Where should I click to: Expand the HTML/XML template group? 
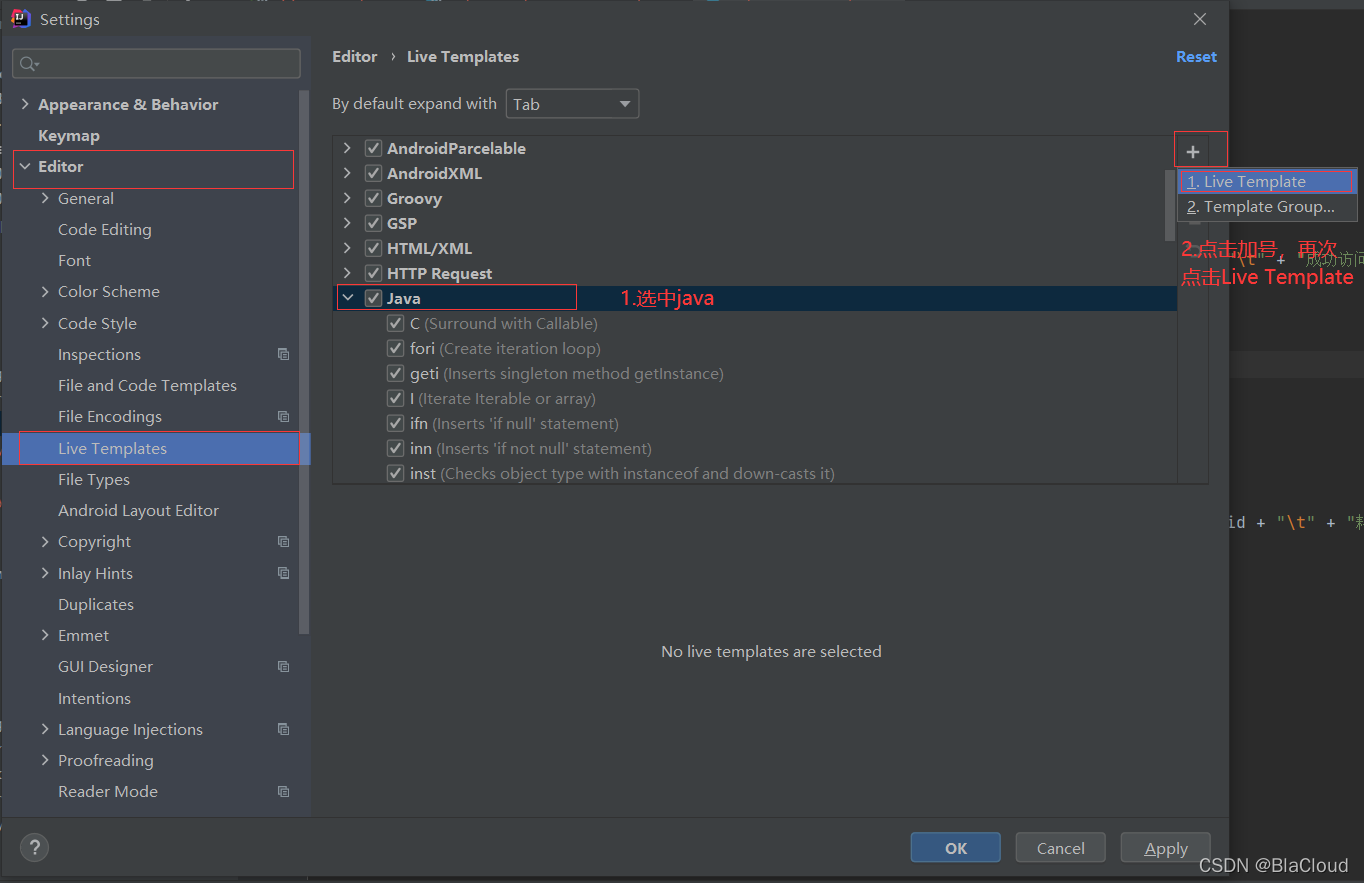click(x=346, y=247)
